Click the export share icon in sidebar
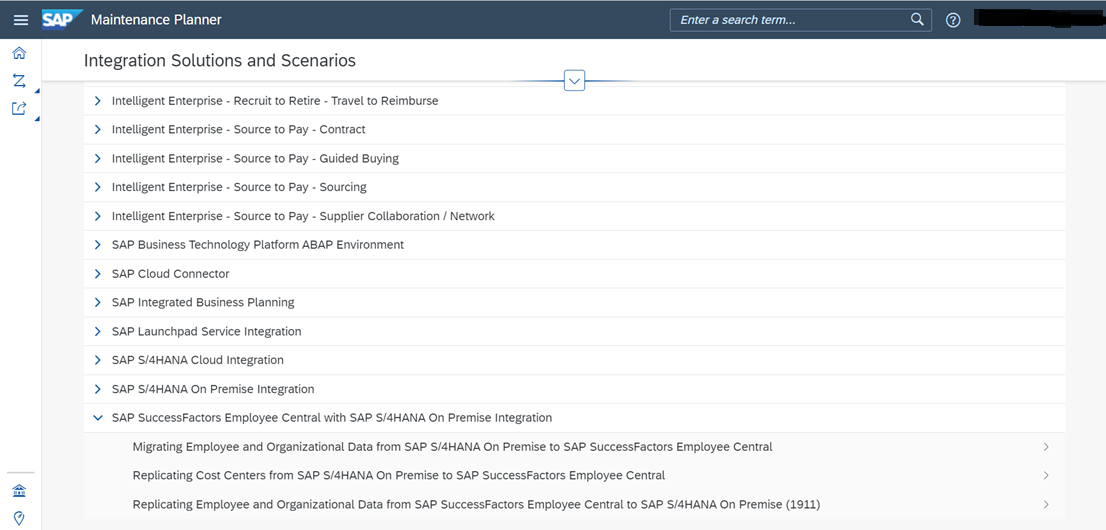1106x530 pixels. click(x=19, y=109)
